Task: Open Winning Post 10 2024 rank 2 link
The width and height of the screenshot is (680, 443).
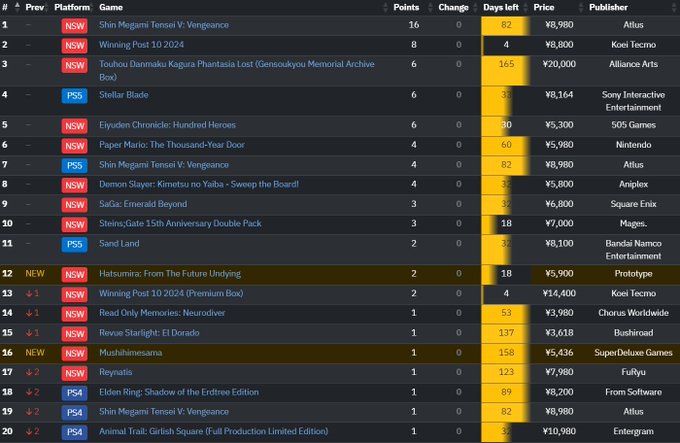Action: [141, 45]
